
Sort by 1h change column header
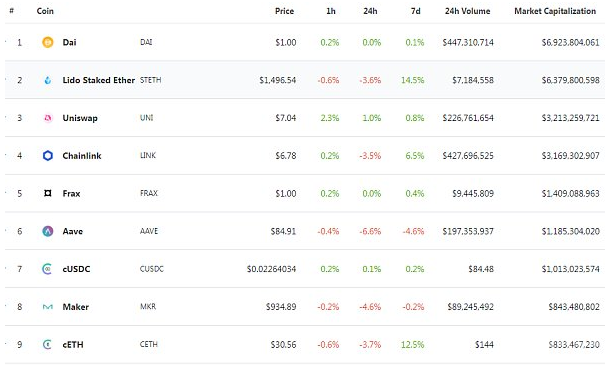331,11
